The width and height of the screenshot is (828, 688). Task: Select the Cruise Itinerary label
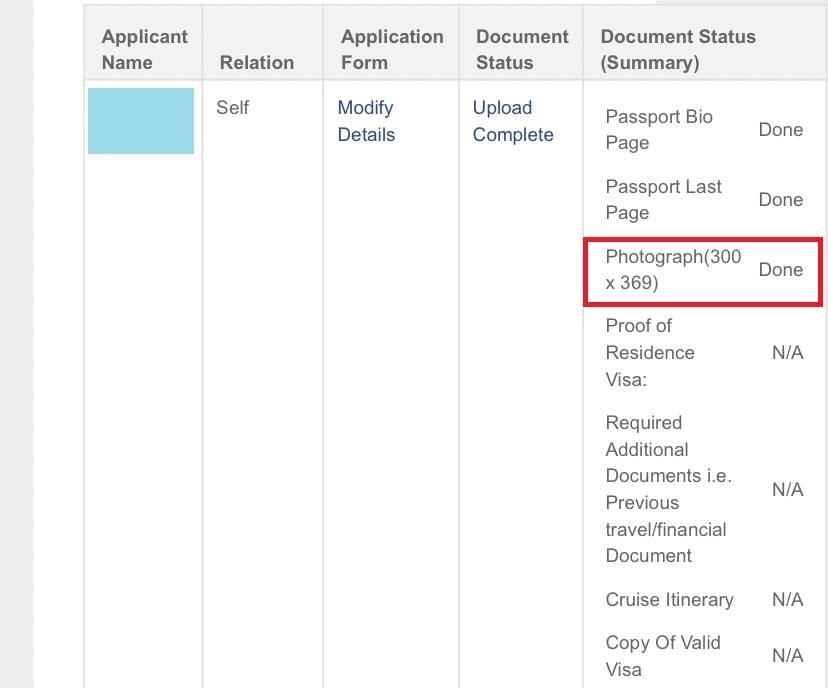pyautogui.click(x=669, y=600)
